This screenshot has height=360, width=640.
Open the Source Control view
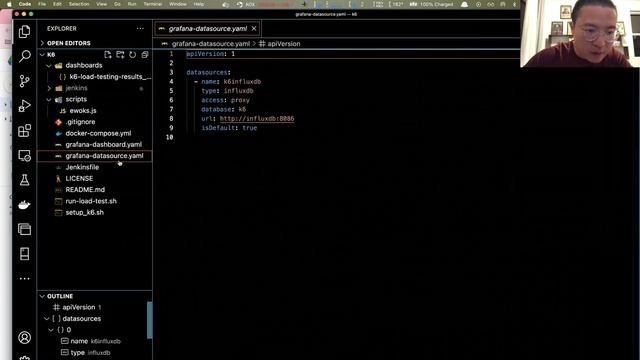tap(24, 81)
